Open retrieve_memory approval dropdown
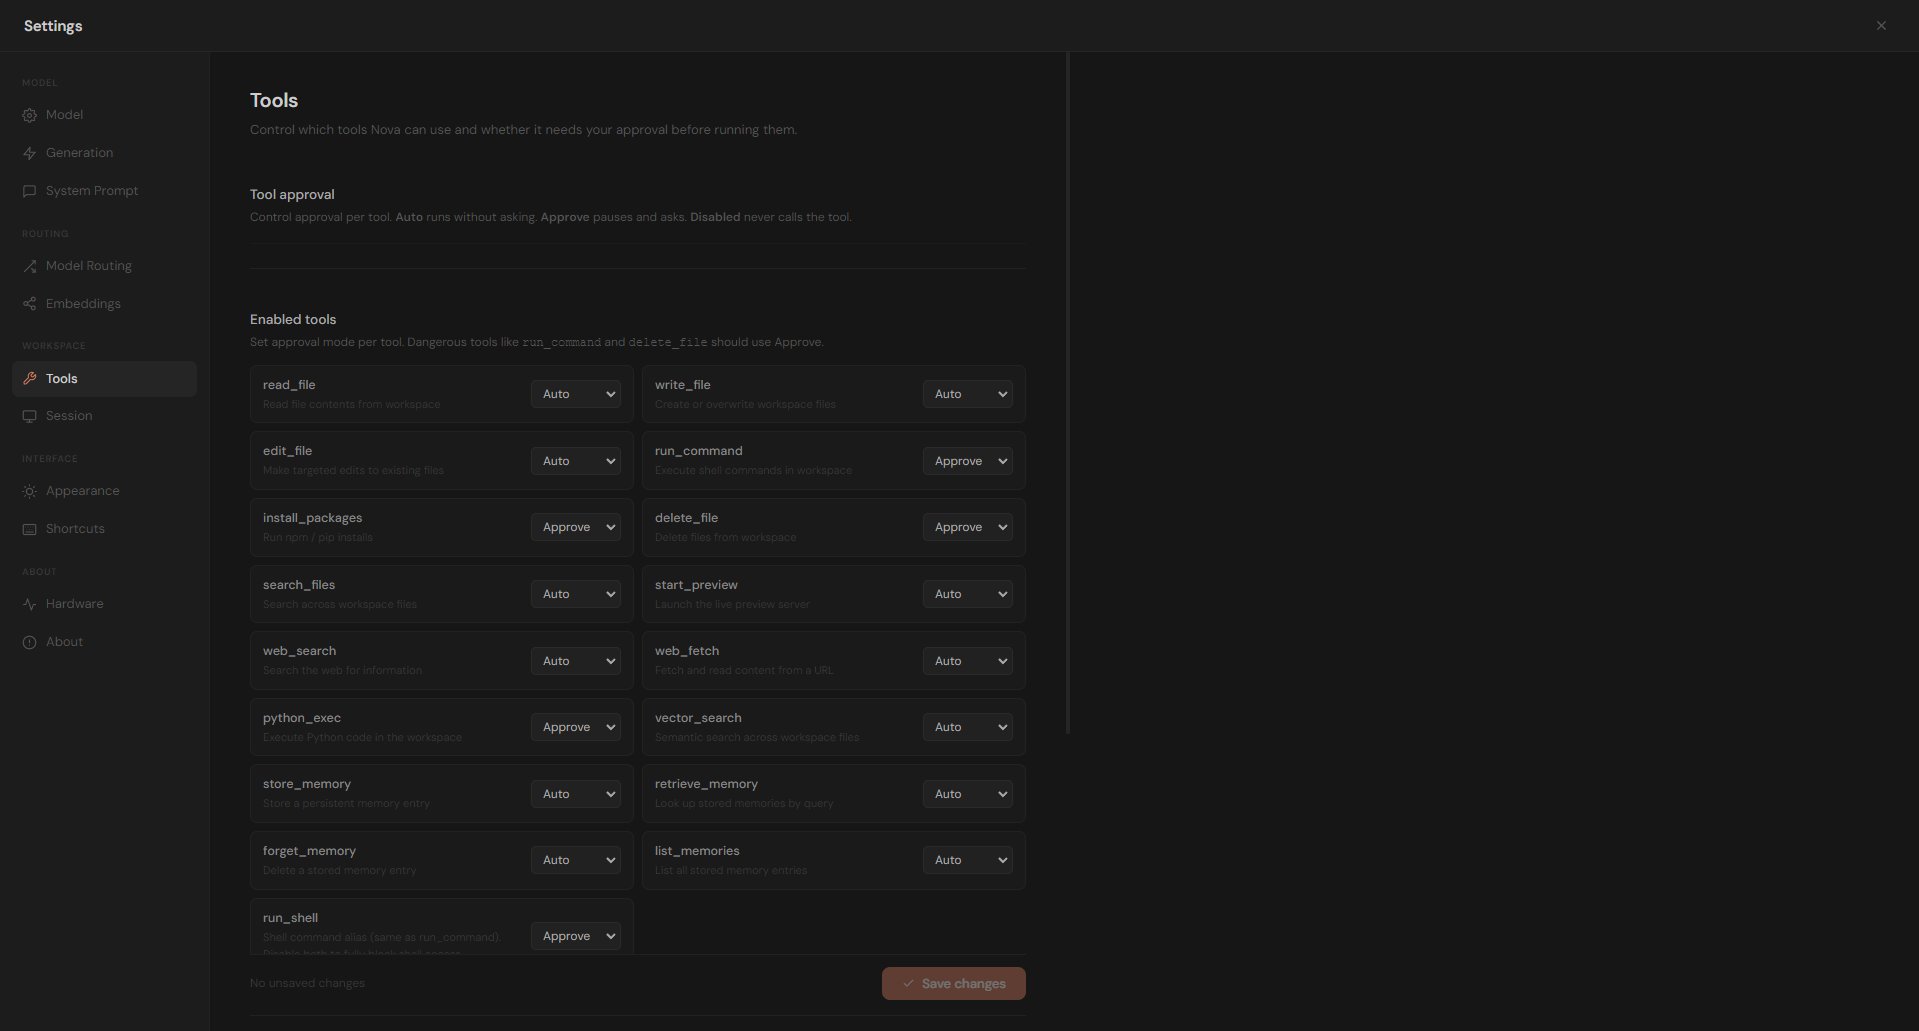 coord(968,794)
